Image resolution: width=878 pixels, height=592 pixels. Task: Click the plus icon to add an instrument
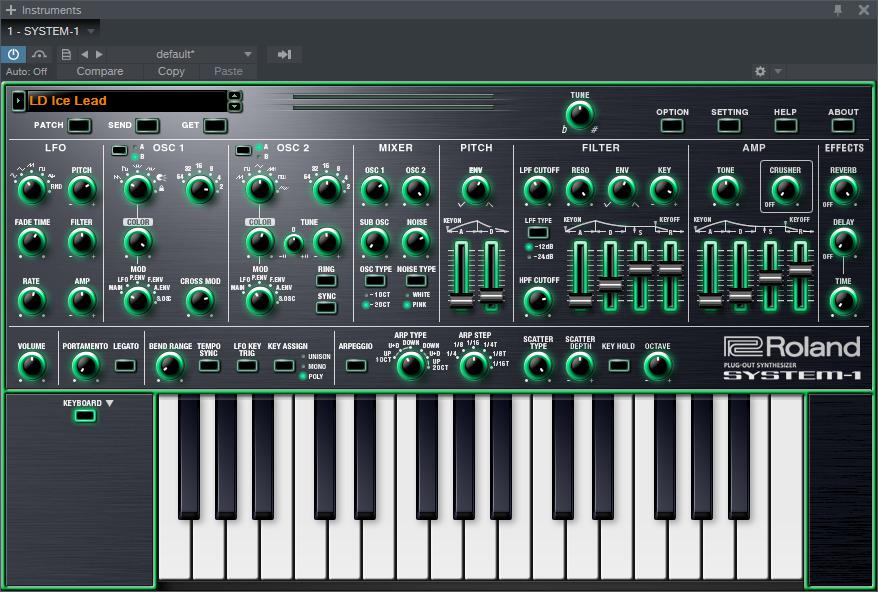pos(9,10)
